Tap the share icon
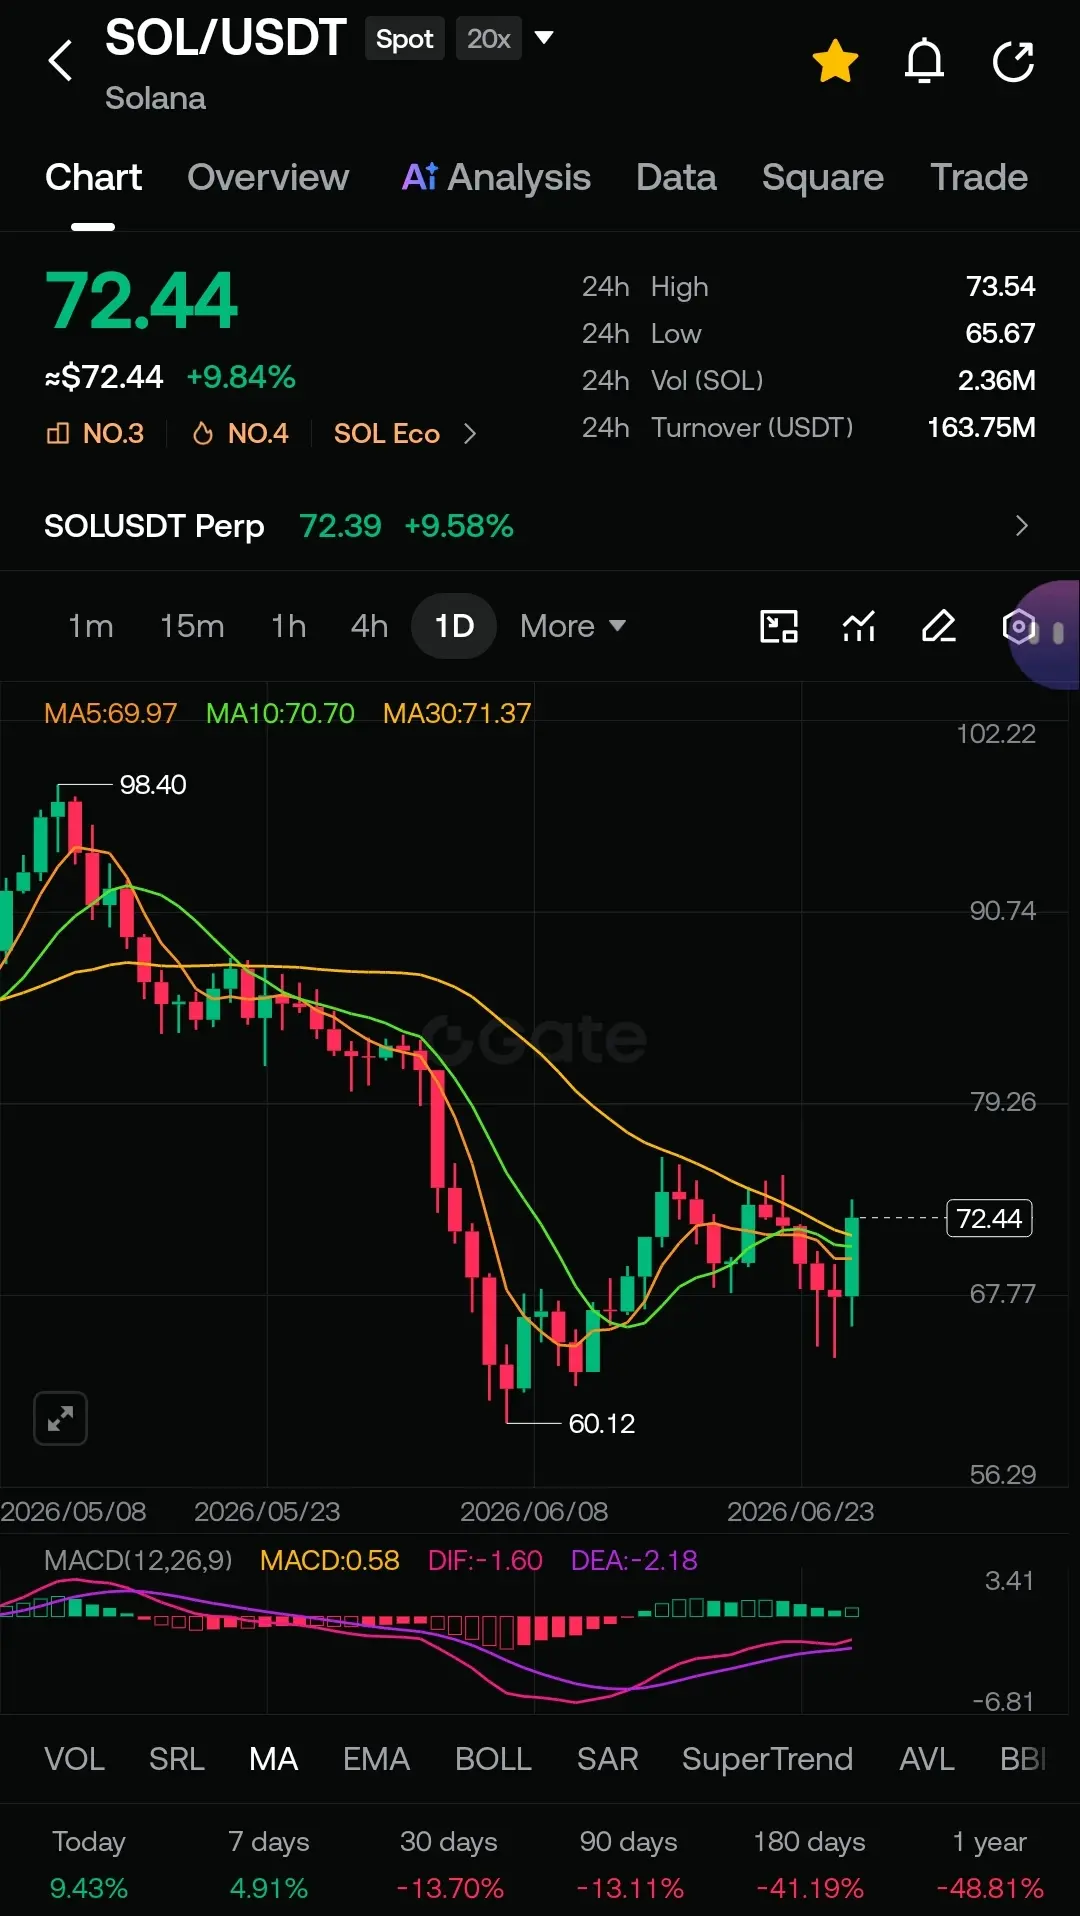The width and height of the screenshot is (1080, 1916). tap(1013, 61)
